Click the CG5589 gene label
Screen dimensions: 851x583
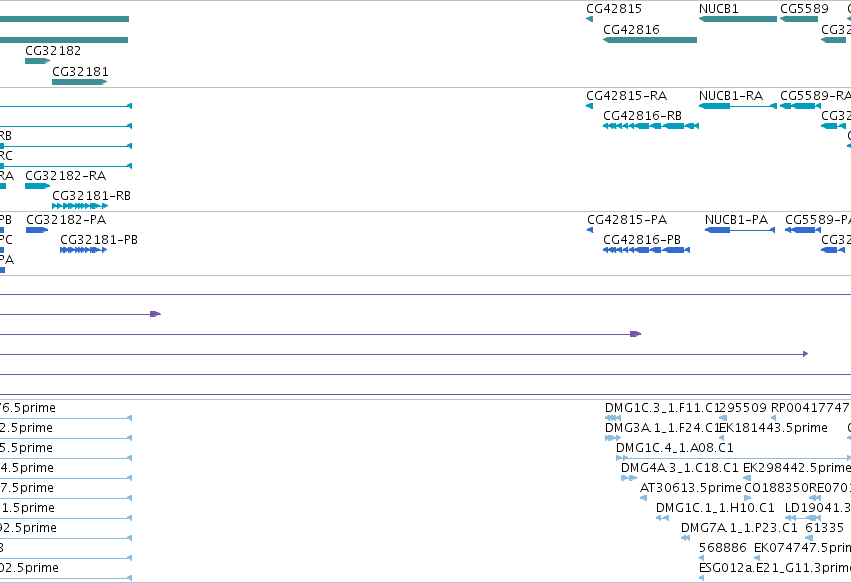tap(804, 9)
